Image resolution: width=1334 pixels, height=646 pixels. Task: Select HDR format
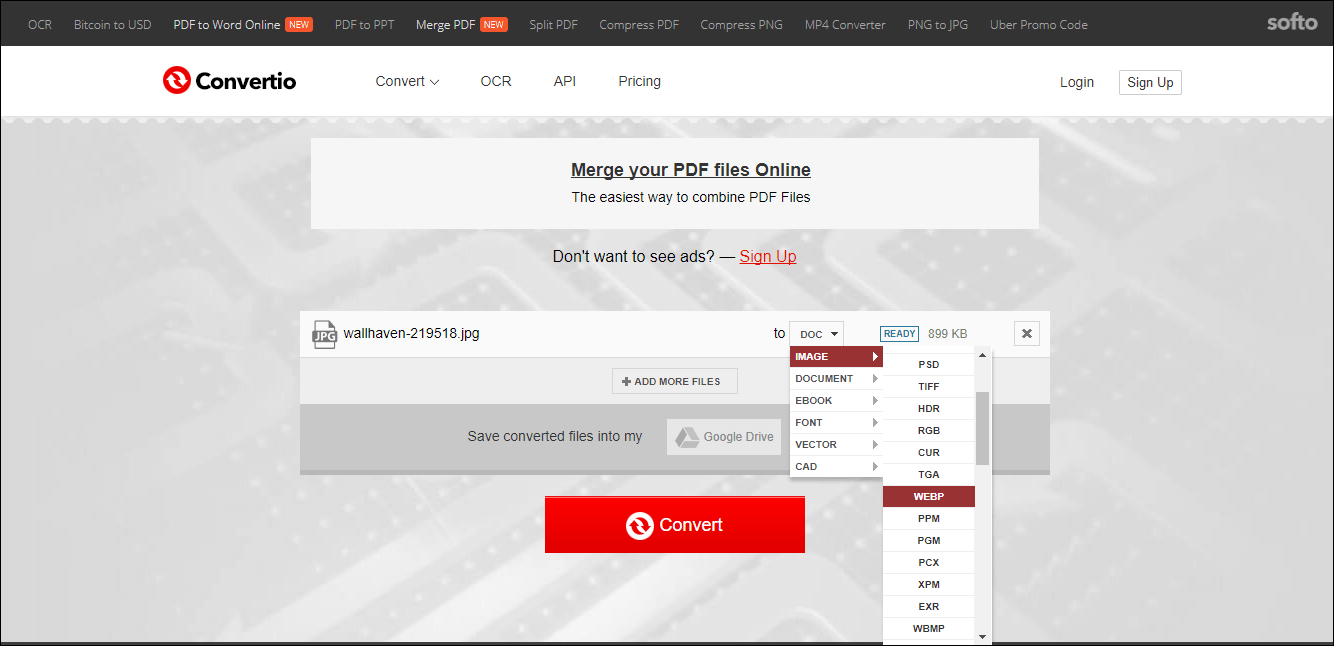tap(928, 409)
